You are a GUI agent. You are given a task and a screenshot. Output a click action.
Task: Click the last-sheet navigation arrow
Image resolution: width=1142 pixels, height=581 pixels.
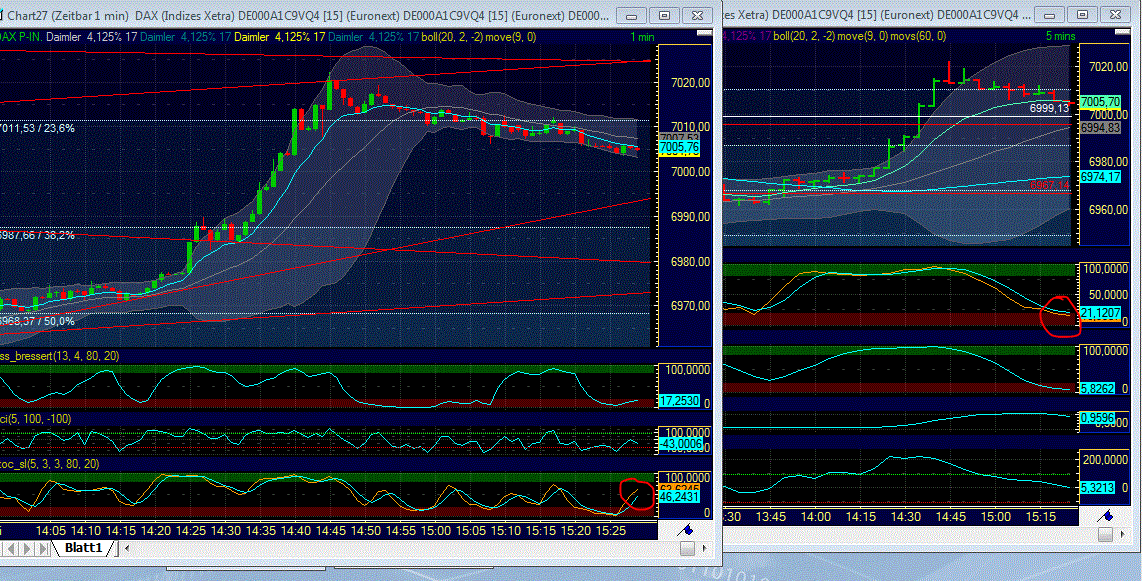[42, 548]
